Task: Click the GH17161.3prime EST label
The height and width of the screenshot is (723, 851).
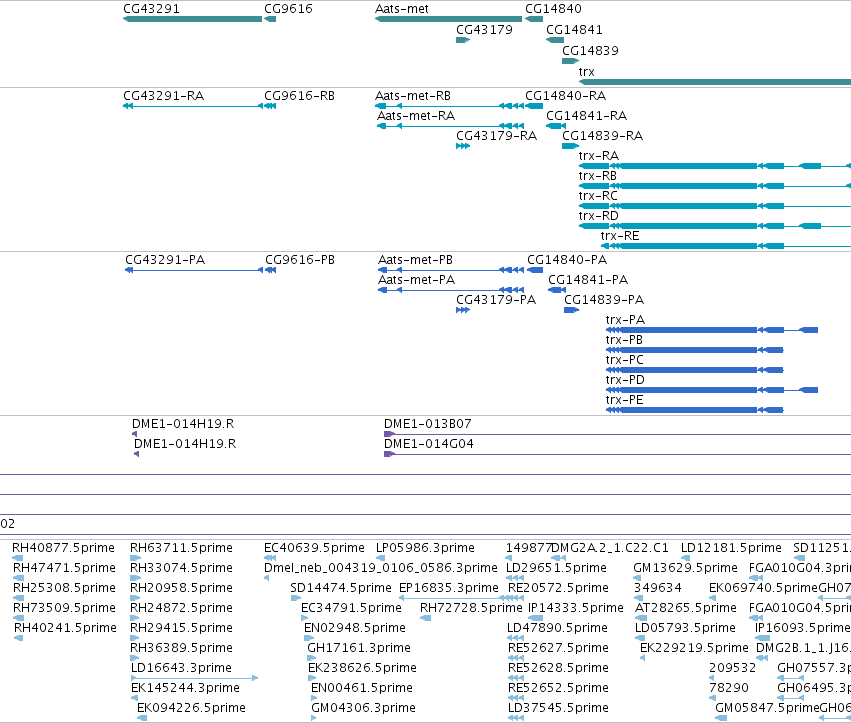Action: [x=359, y=648]
